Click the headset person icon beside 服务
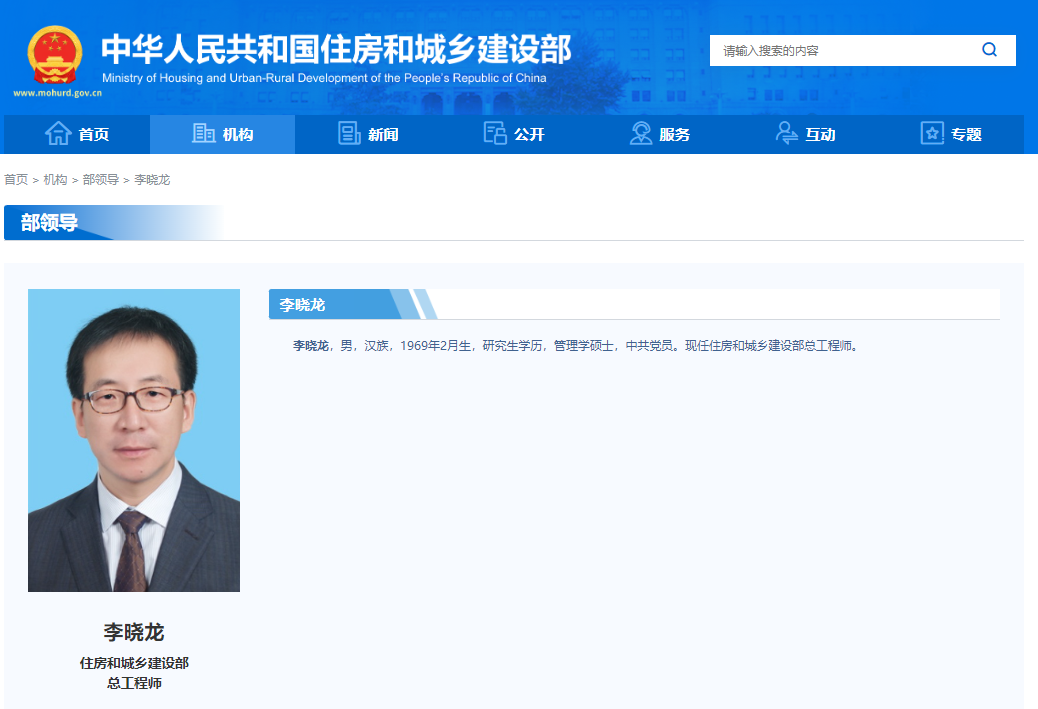Image resolution: width=1038 pixels, height=709 pixels. [640, 133]
